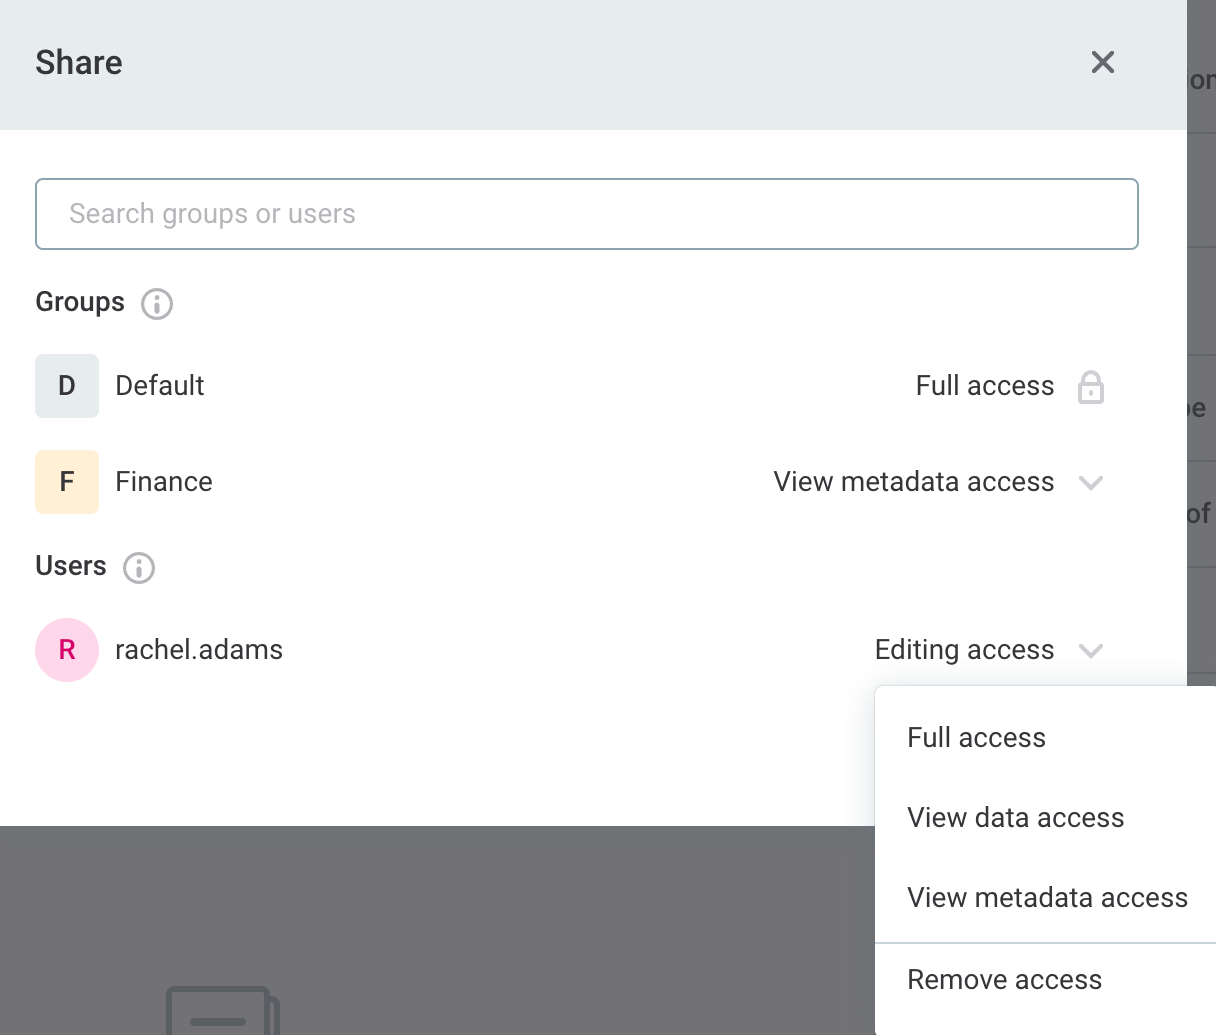Click the X icon to close Share dialog

pyautogui.click(x=1102, y=62)
